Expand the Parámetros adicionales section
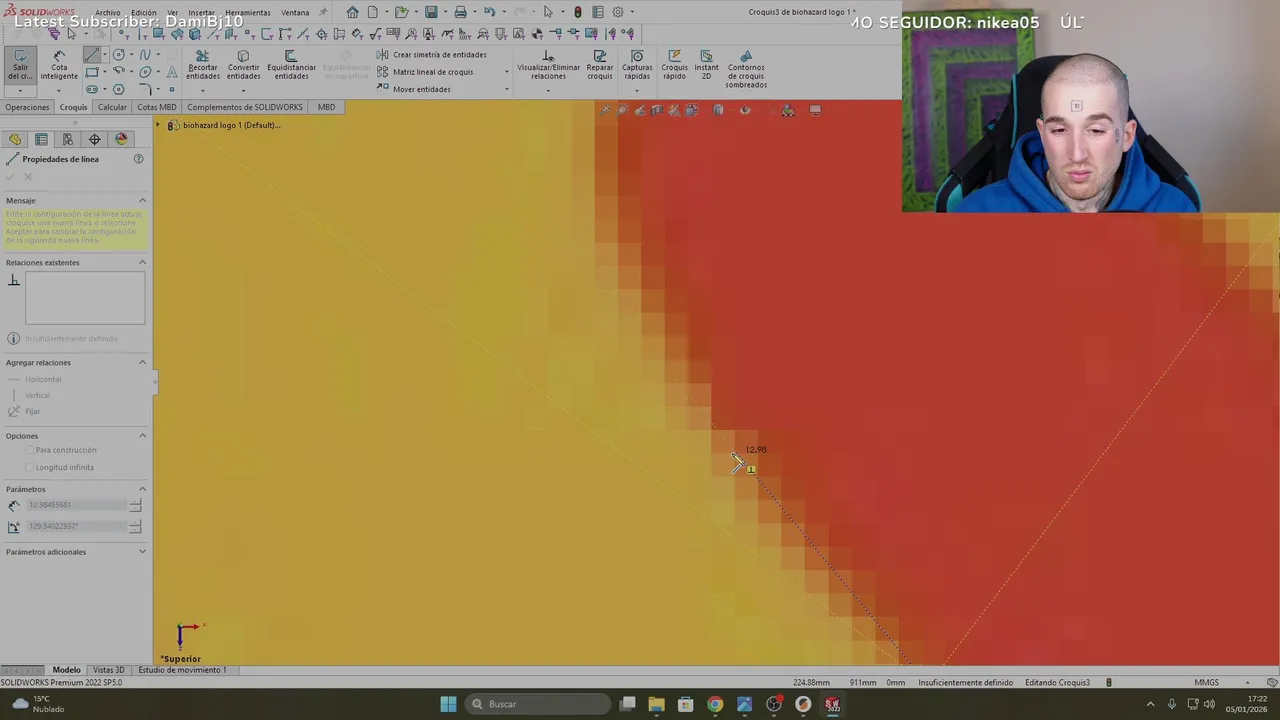 pos(142,551)
